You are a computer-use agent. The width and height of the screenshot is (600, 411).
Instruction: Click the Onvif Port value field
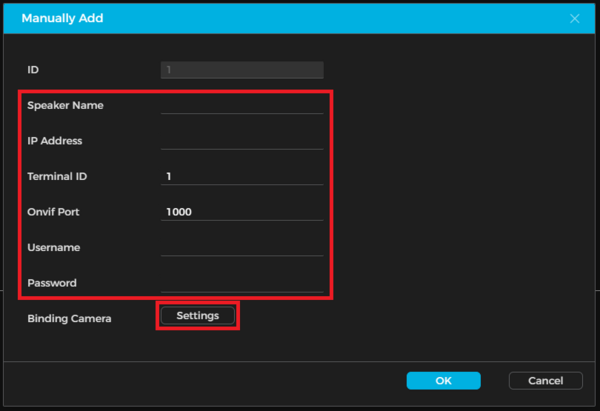[x=242, y=211]
